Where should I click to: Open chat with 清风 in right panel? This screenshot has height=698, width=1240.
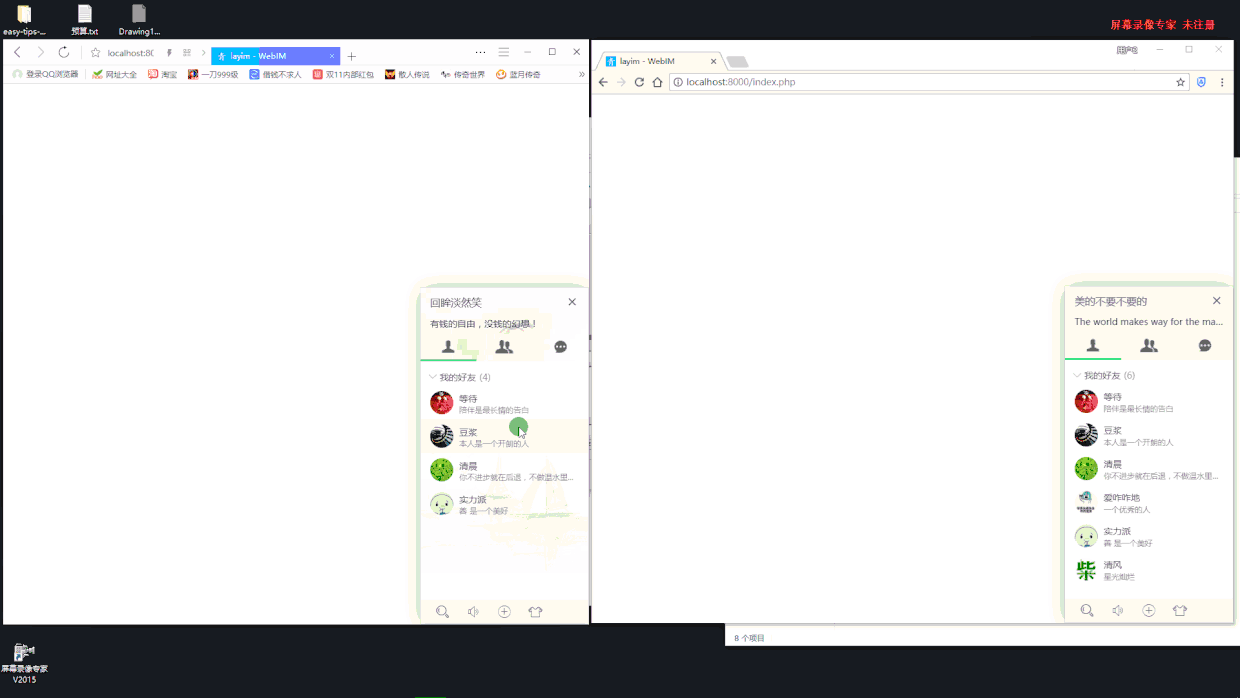1149,570
